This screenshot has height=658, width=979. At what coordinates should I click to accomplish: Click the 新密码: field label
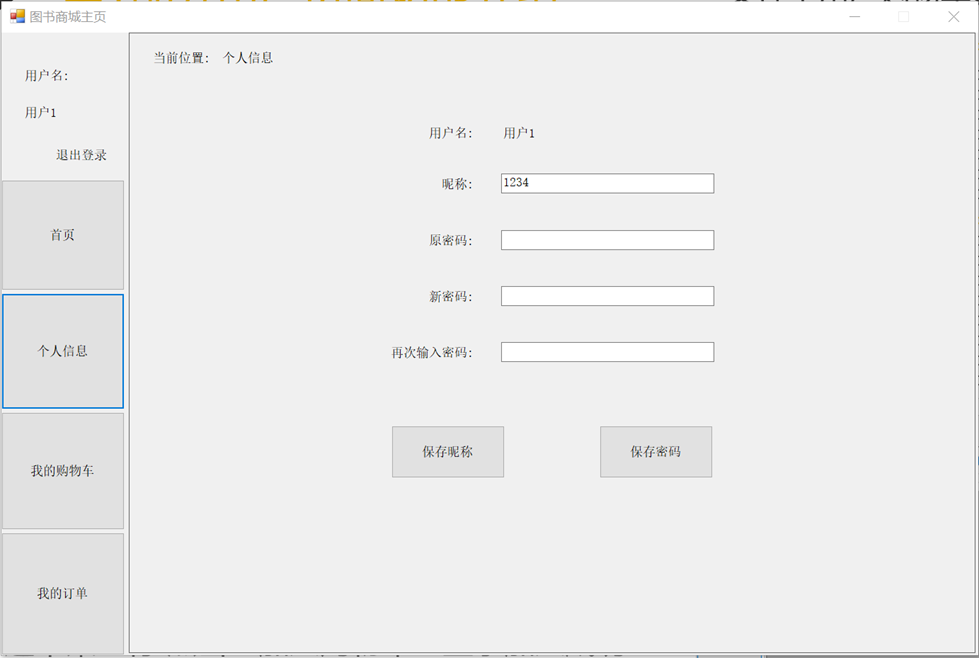450,297
